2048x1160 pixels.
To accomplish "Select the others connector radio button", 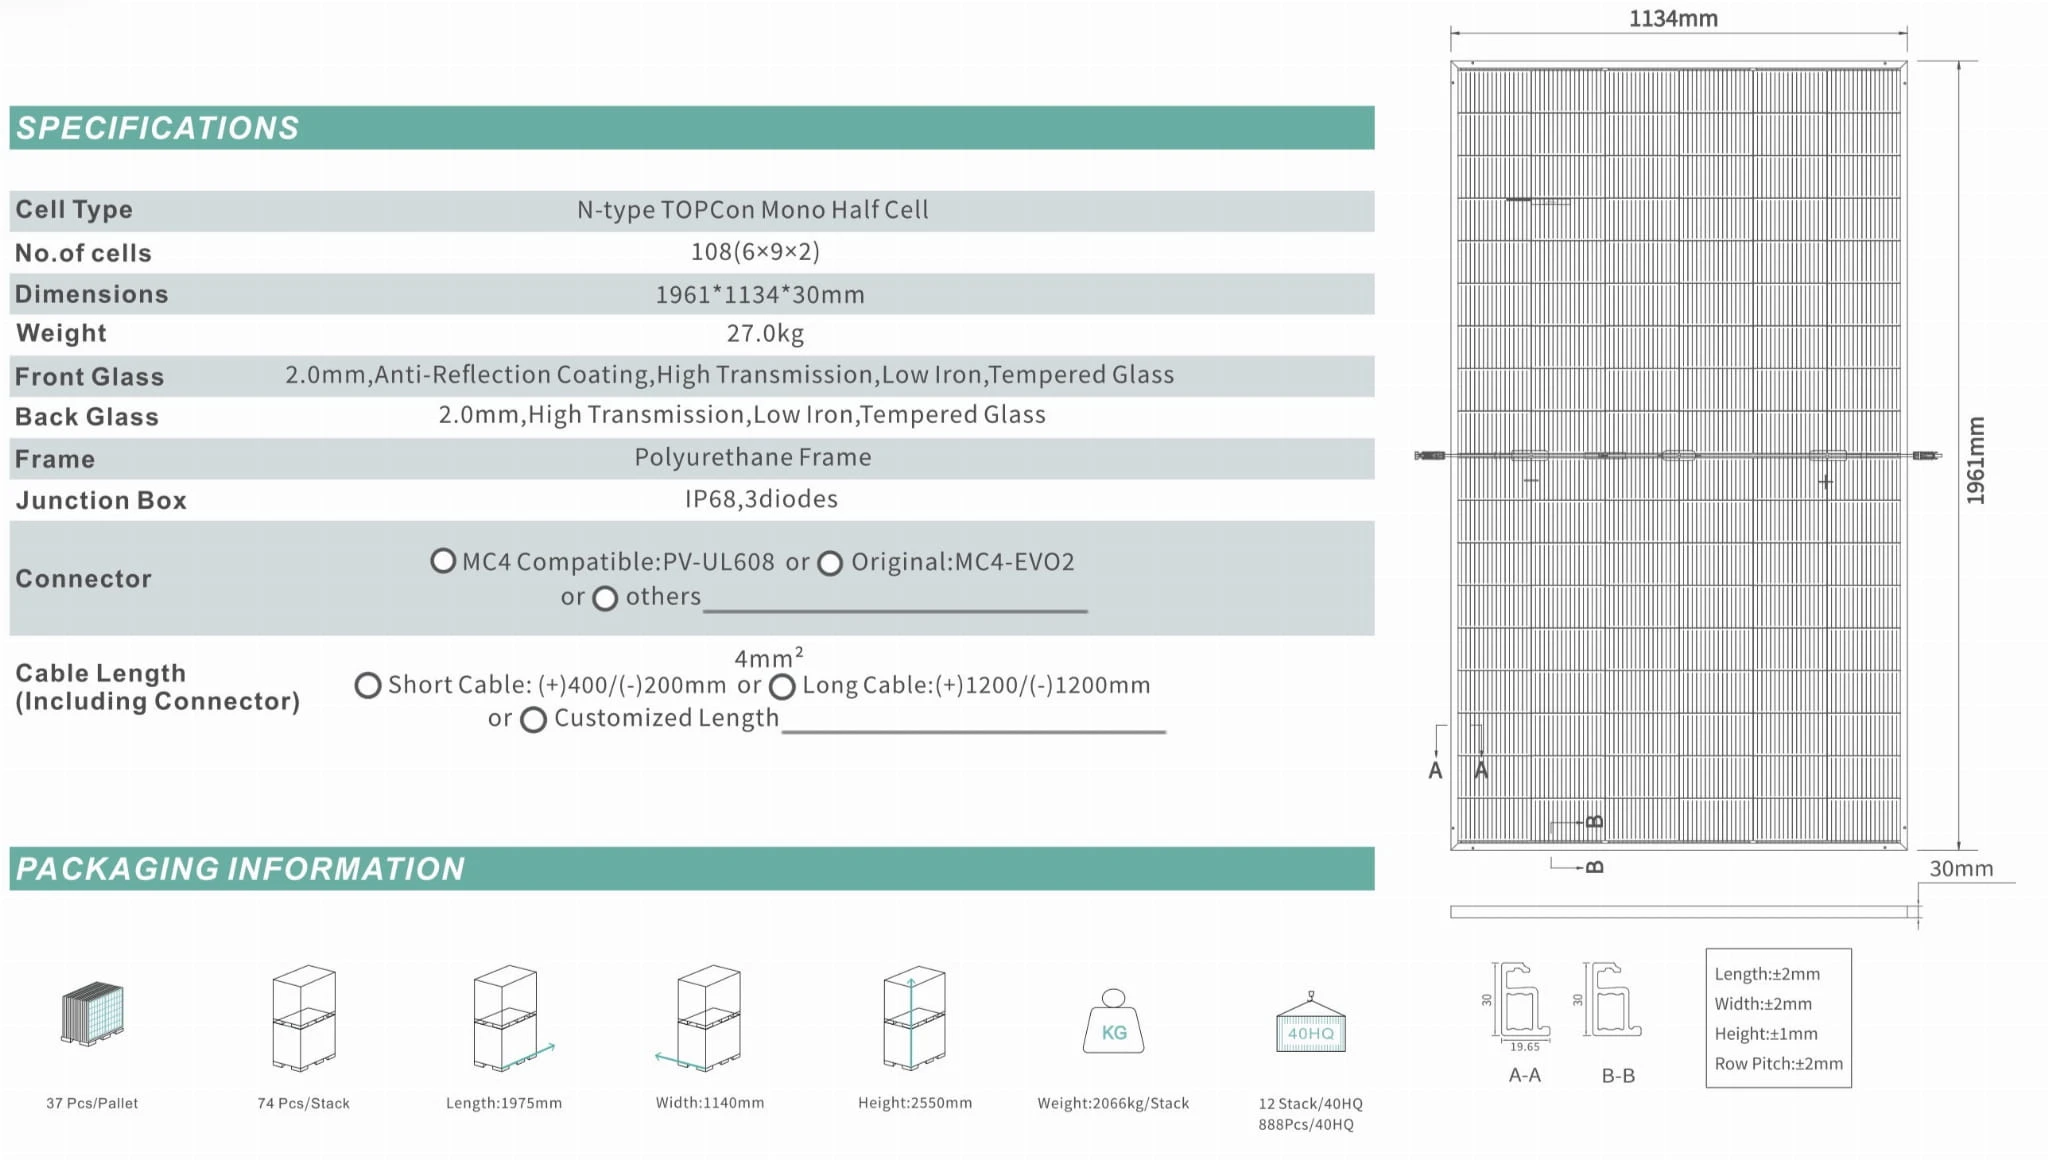I will coord(605,599).
